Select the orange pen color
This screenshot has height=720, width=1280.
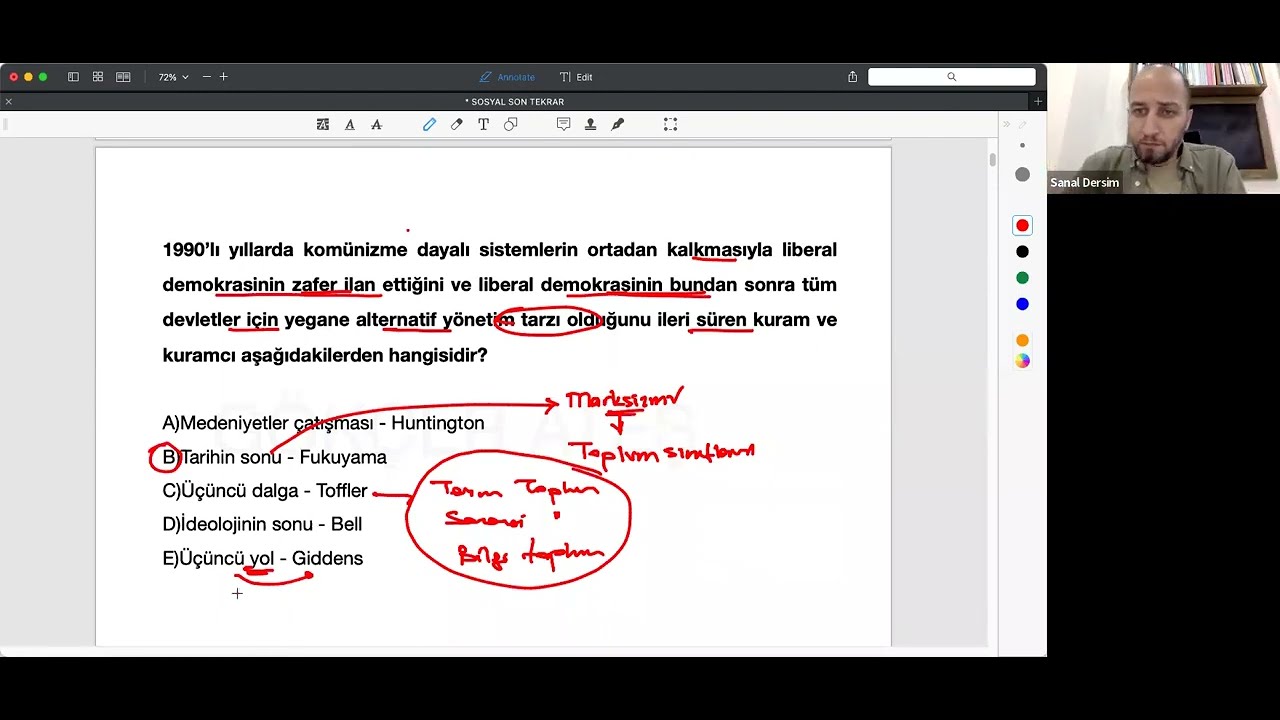[x=1022, y=341]
